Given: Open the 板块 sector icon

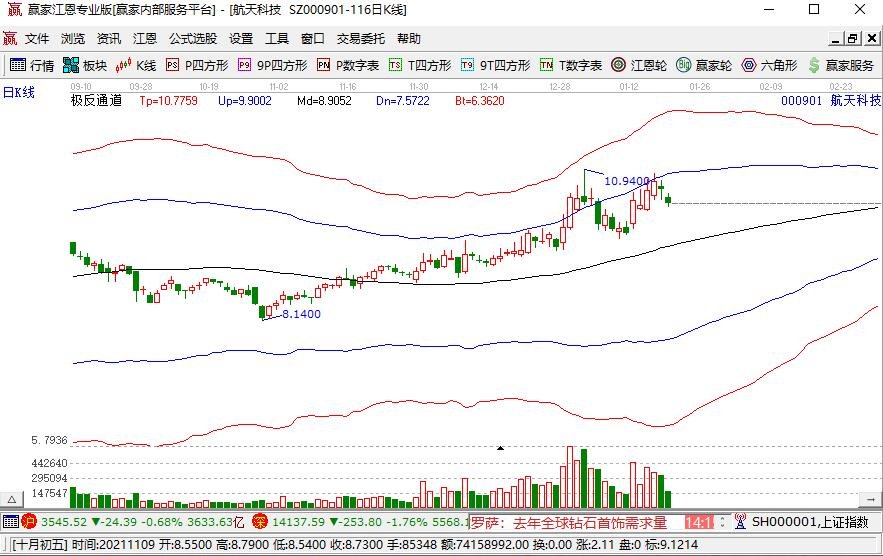Looking at the screenshot, I should [x=84, y=65].
